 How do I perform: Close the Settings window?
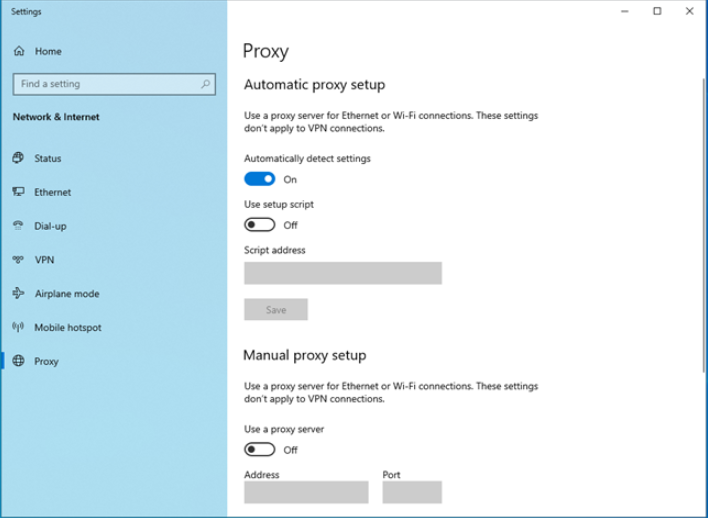coord(689,11)
